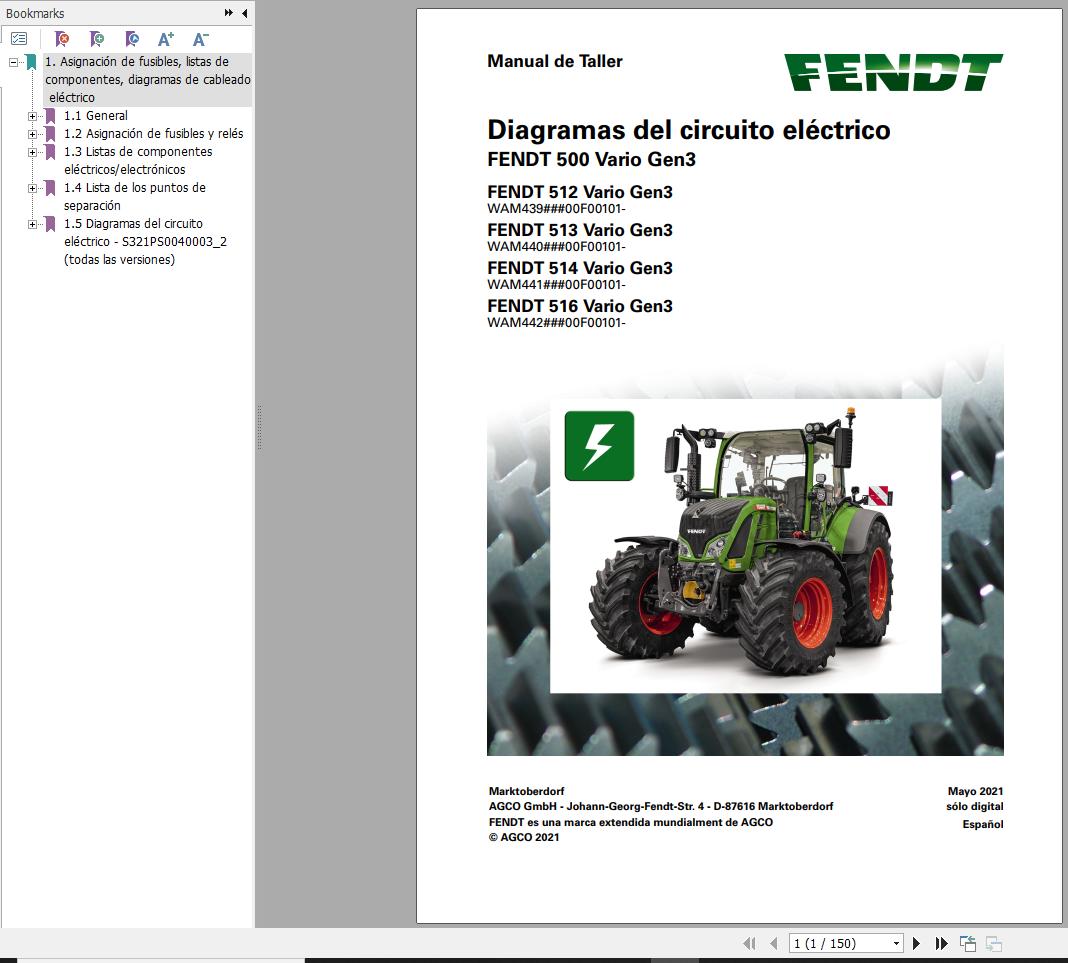Click serial number 'WAM441###00F00101-'
Screen dimensions: 1068x963
[x=556, y=285]
